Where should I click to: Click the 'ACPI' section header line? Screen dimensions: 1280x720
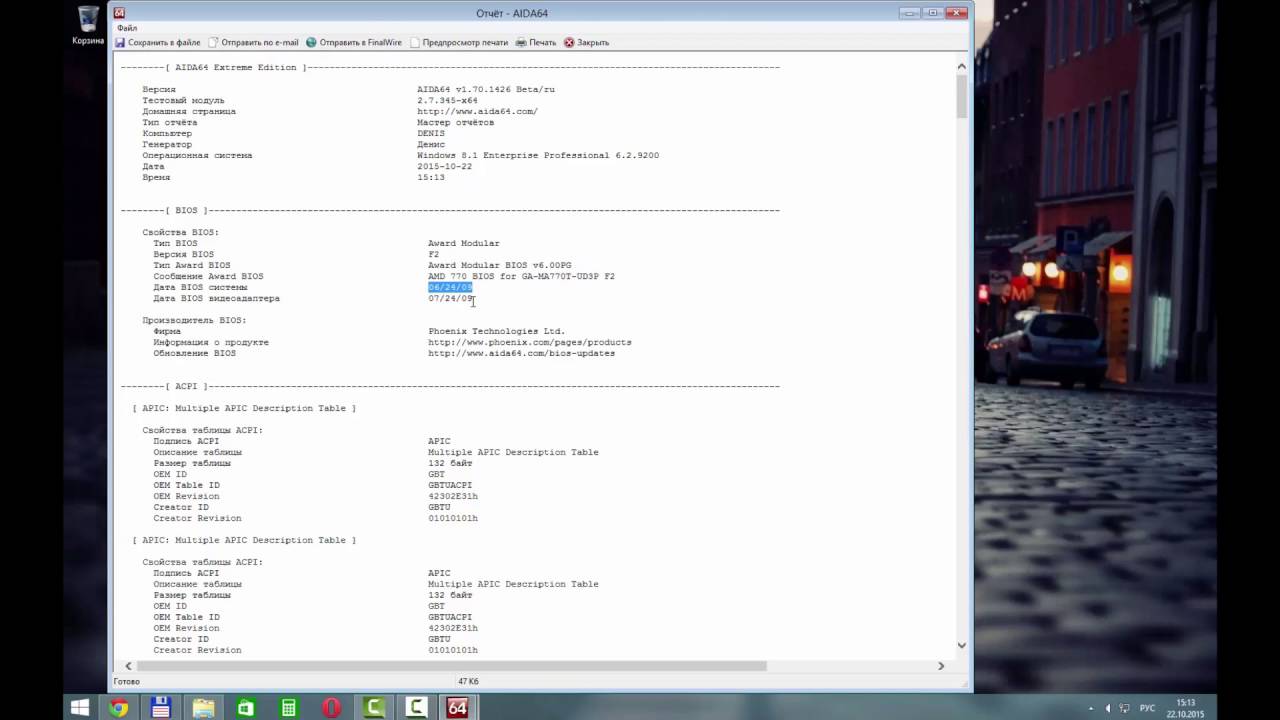pyautogui.click(x=450, y=387)
